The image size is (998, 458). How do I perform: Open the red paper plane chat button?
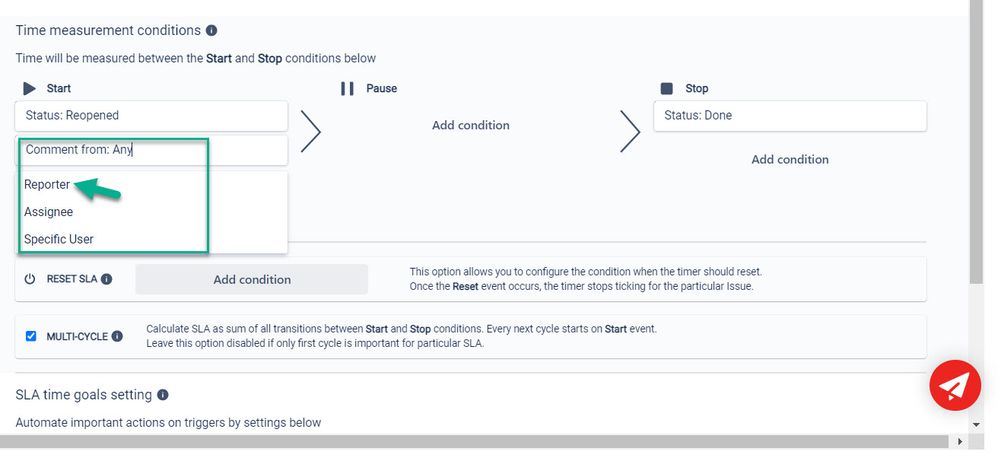click(955, 385)
